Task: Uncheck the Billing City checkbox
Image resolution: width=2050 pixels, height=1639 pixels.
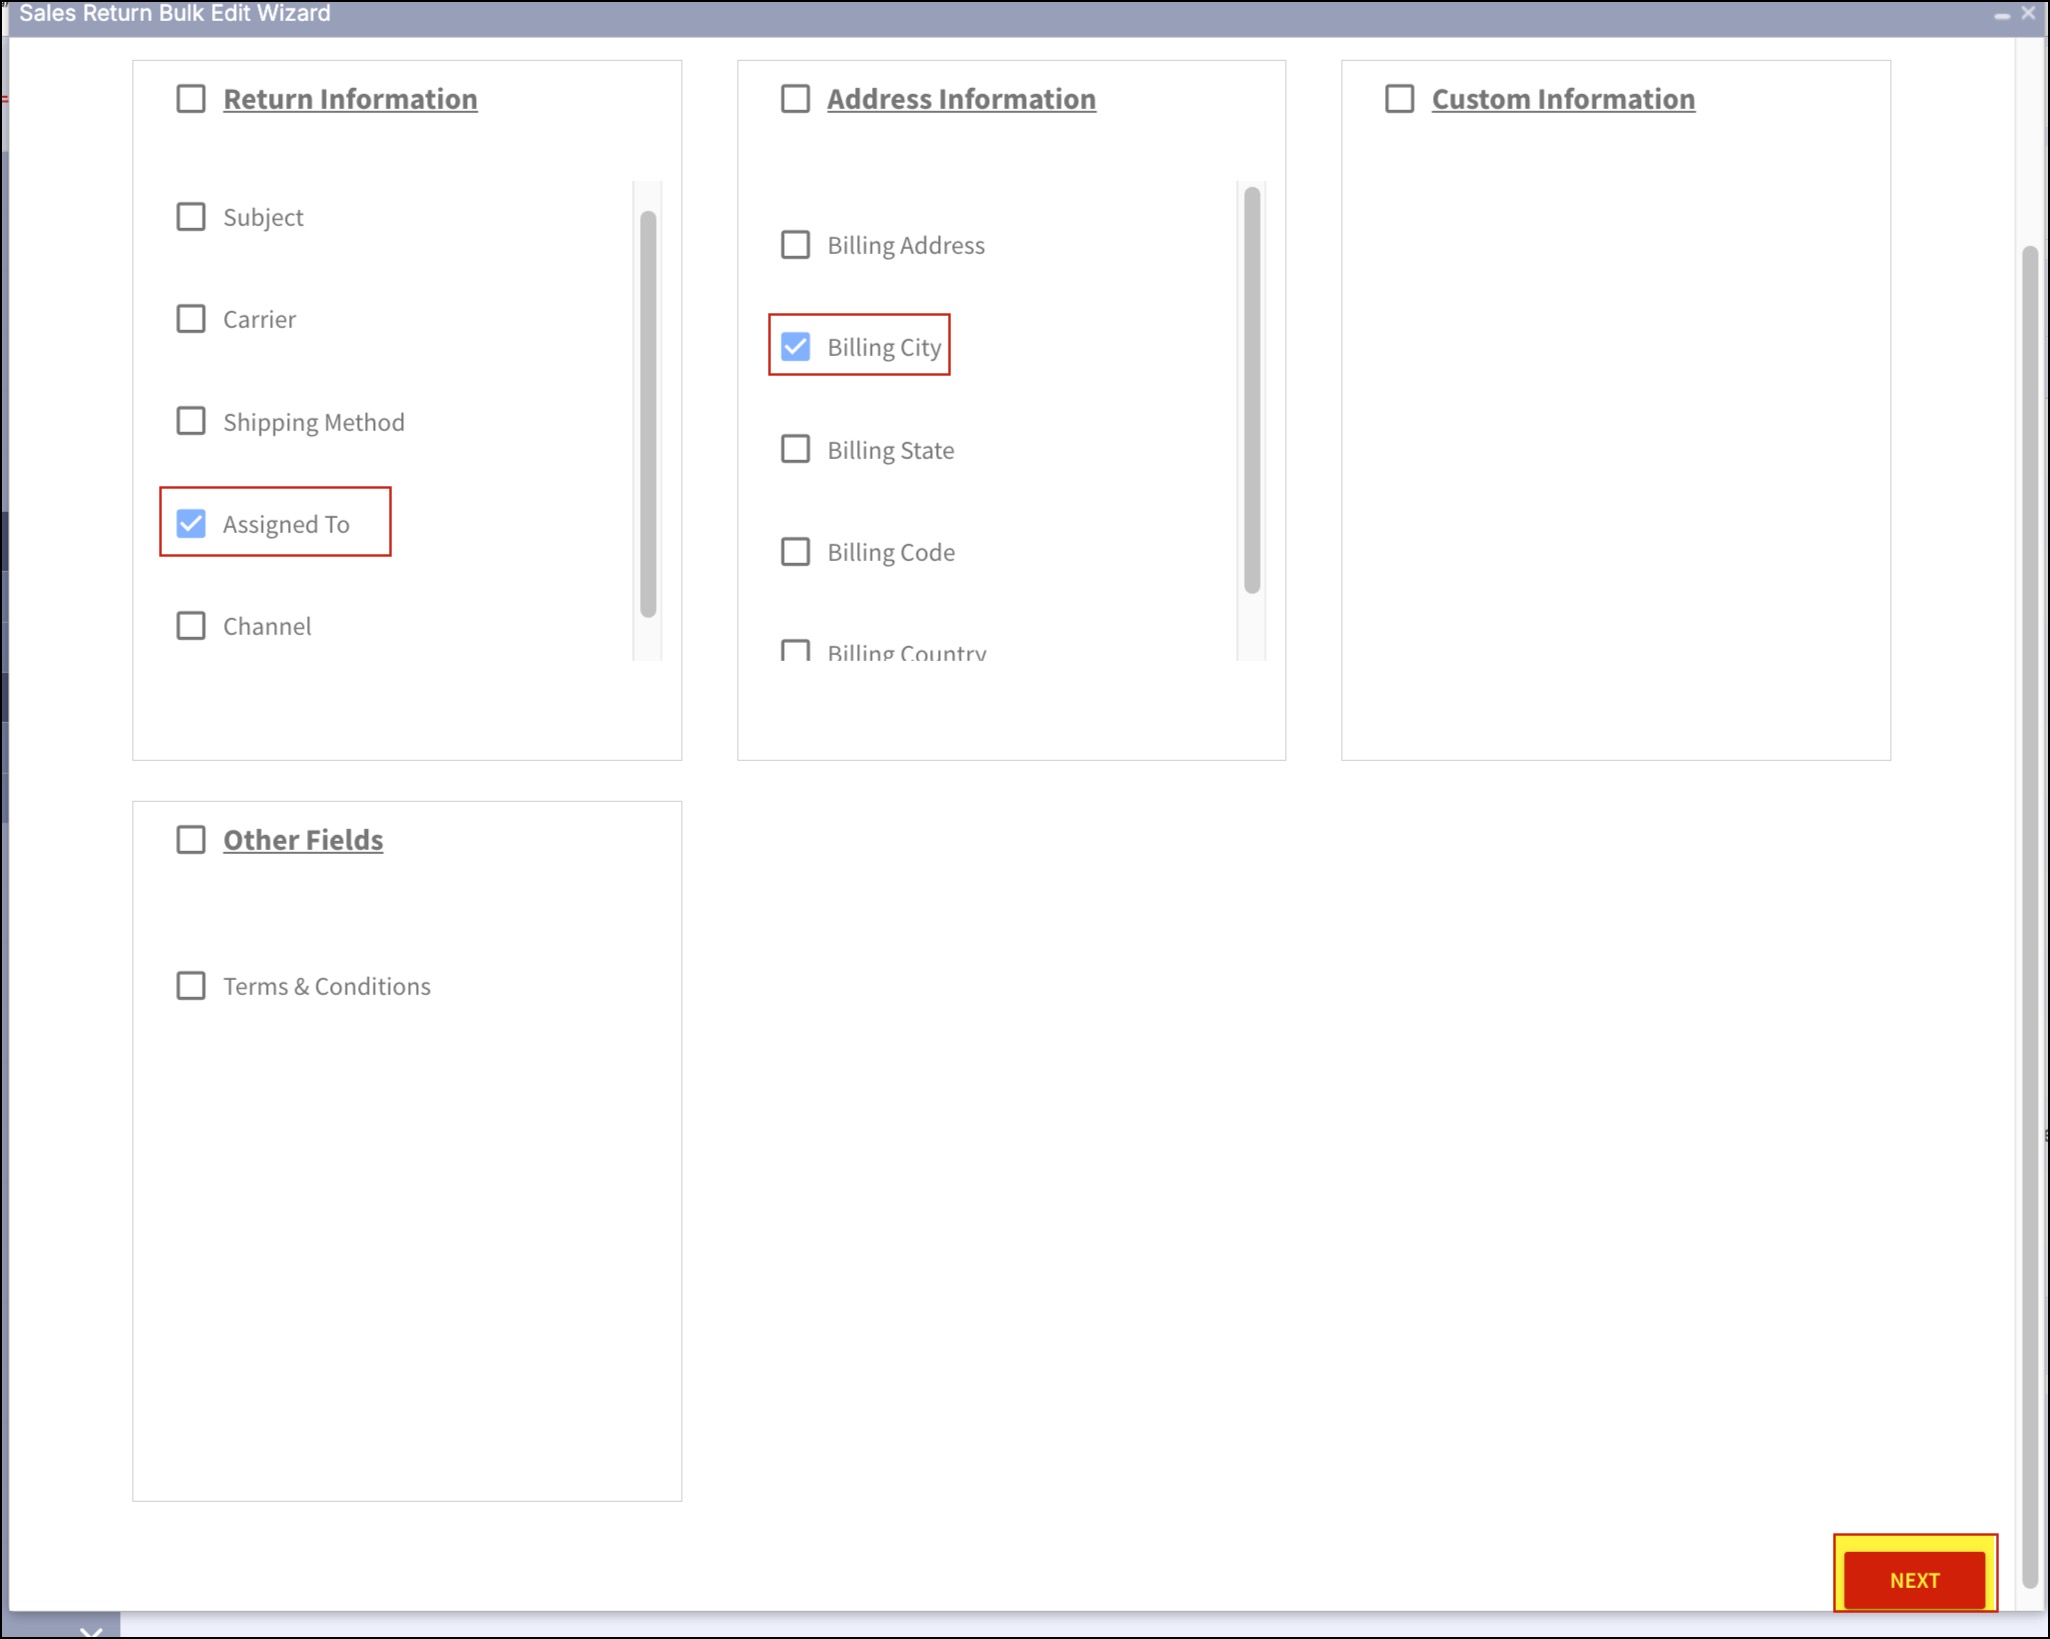Action: tap(795, 347)
